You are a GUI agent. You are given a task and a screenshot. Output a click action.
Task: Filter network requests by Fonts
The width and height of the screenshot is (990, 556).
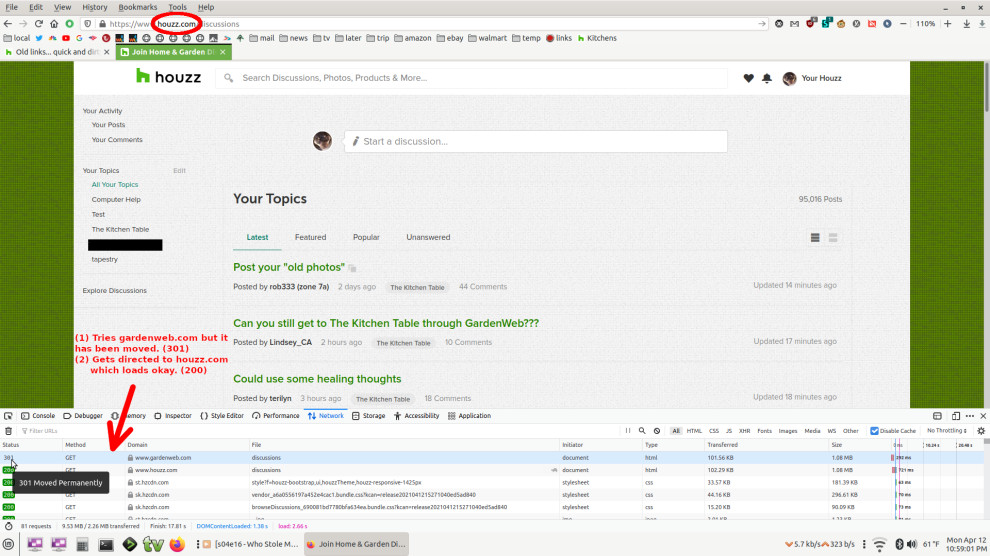(x=764, y=431)
